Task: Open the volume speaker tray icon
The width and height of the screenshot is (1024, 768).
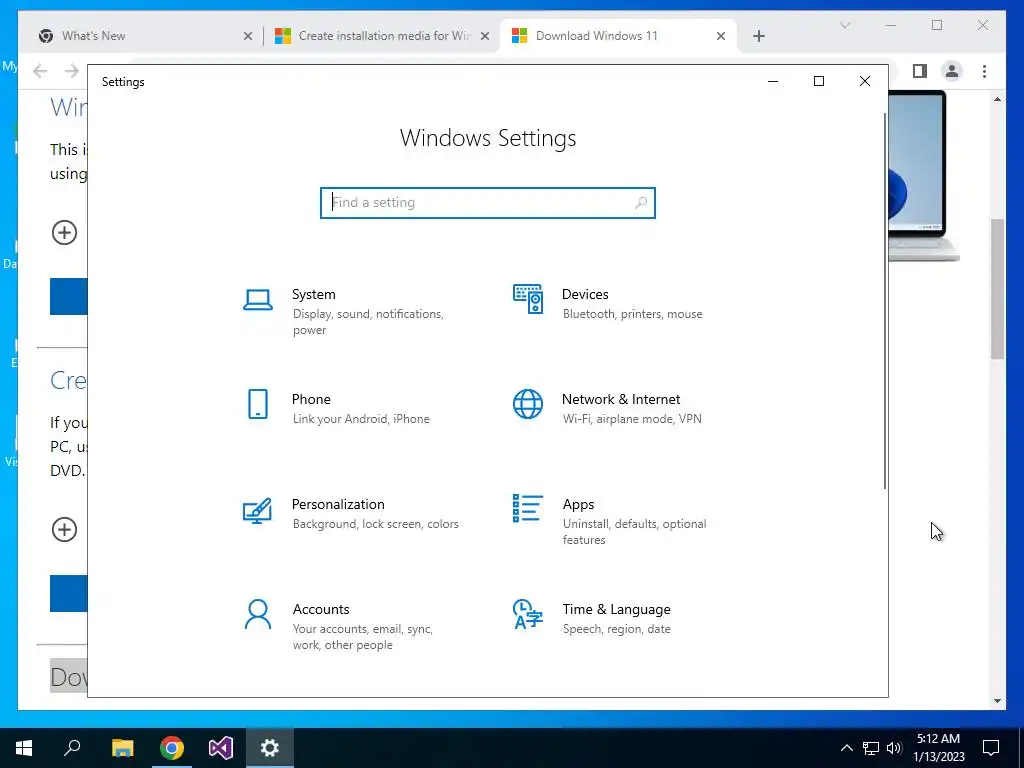Action: pyautogui.click(x=894, y=748)
